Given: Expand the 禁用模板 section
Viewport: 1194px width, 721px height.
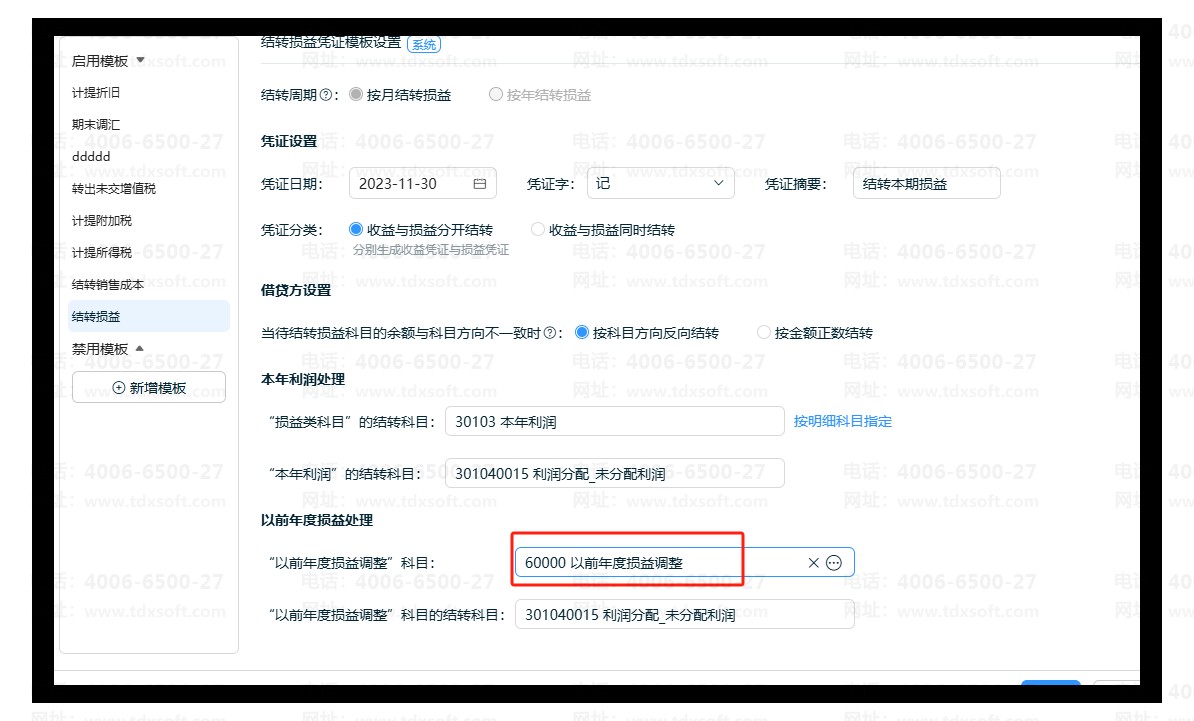Looking at the screenshot, I should pos(140,348).
